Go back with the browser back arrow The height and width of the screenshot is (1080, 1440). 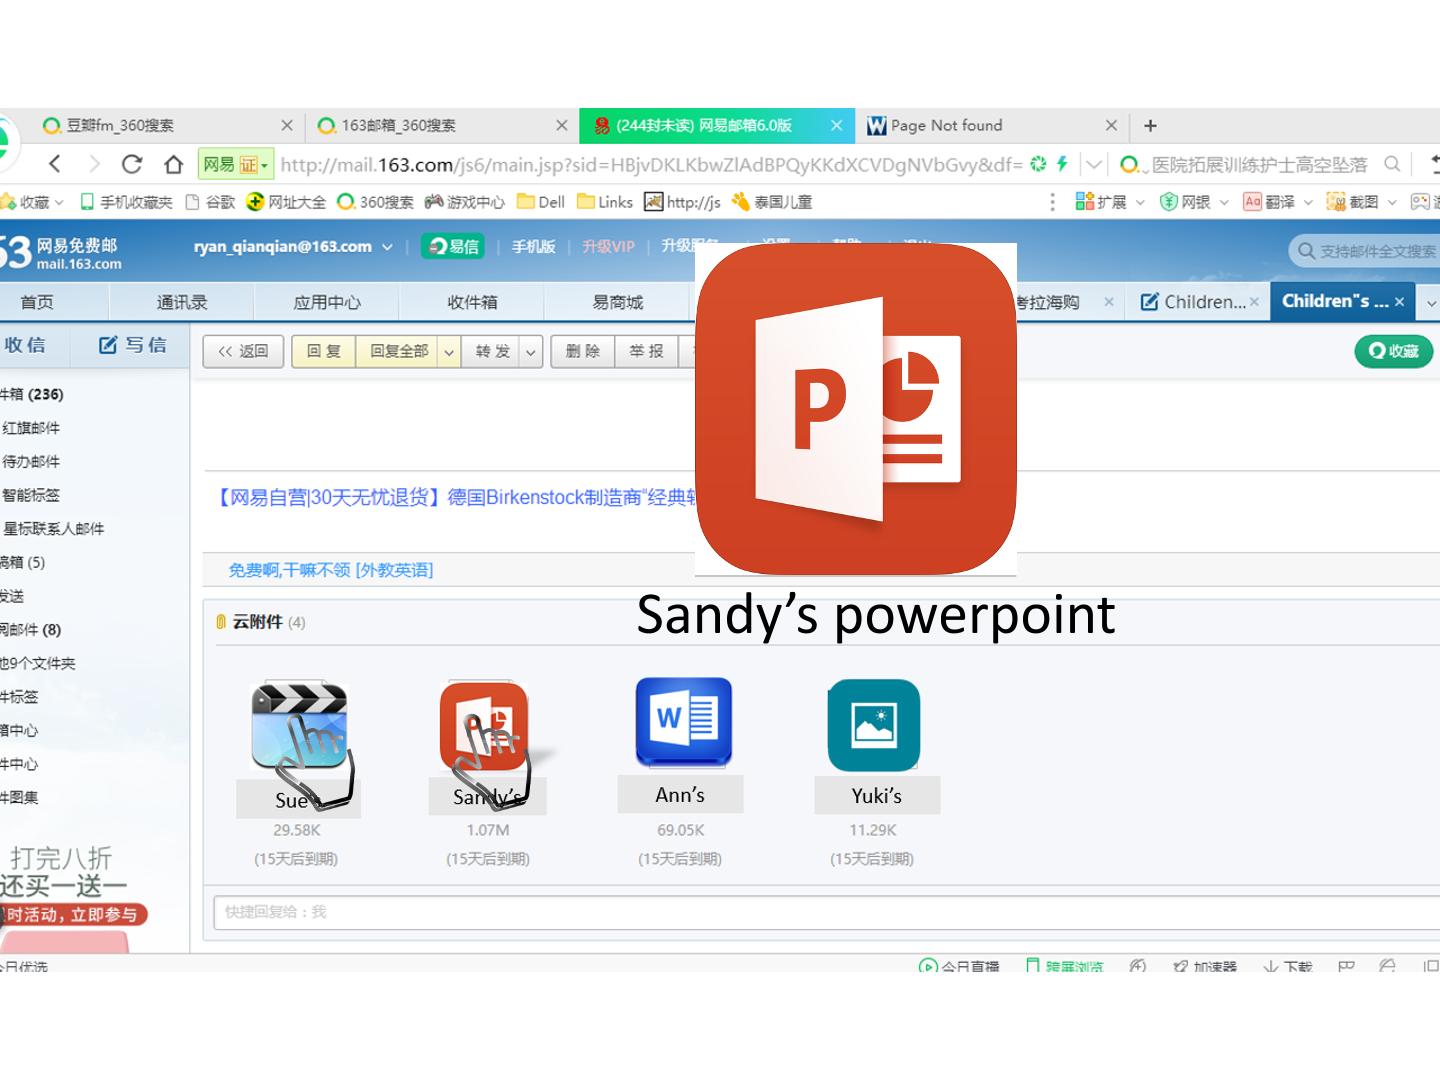55,164
